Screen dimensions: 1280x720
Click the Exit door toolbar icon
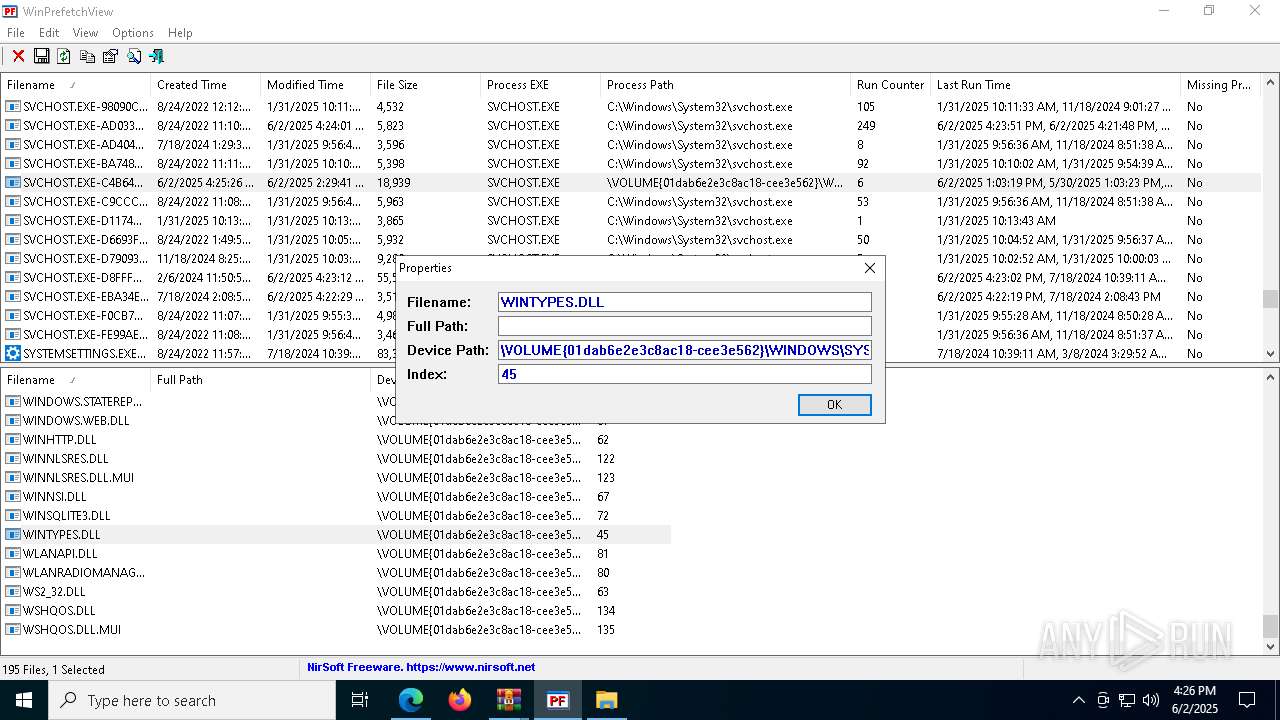156,56
